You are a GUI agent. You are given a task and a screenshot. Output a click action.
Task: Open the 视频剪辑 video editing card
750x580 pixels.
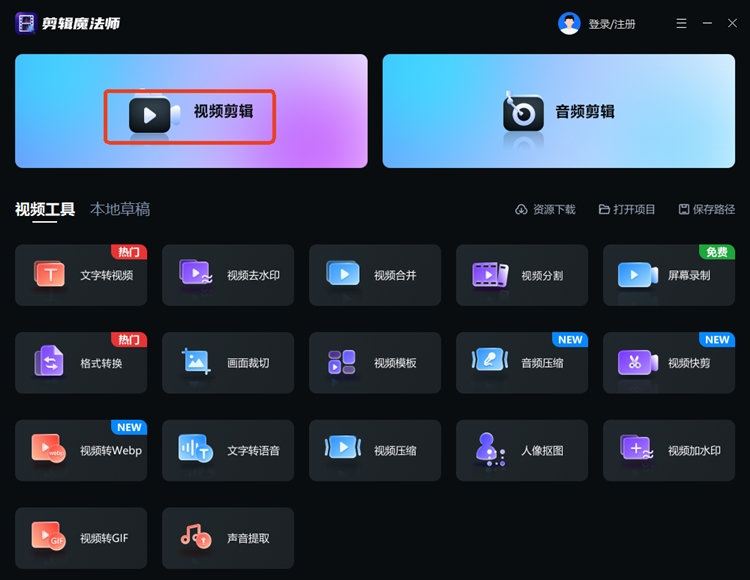point(191,111)
